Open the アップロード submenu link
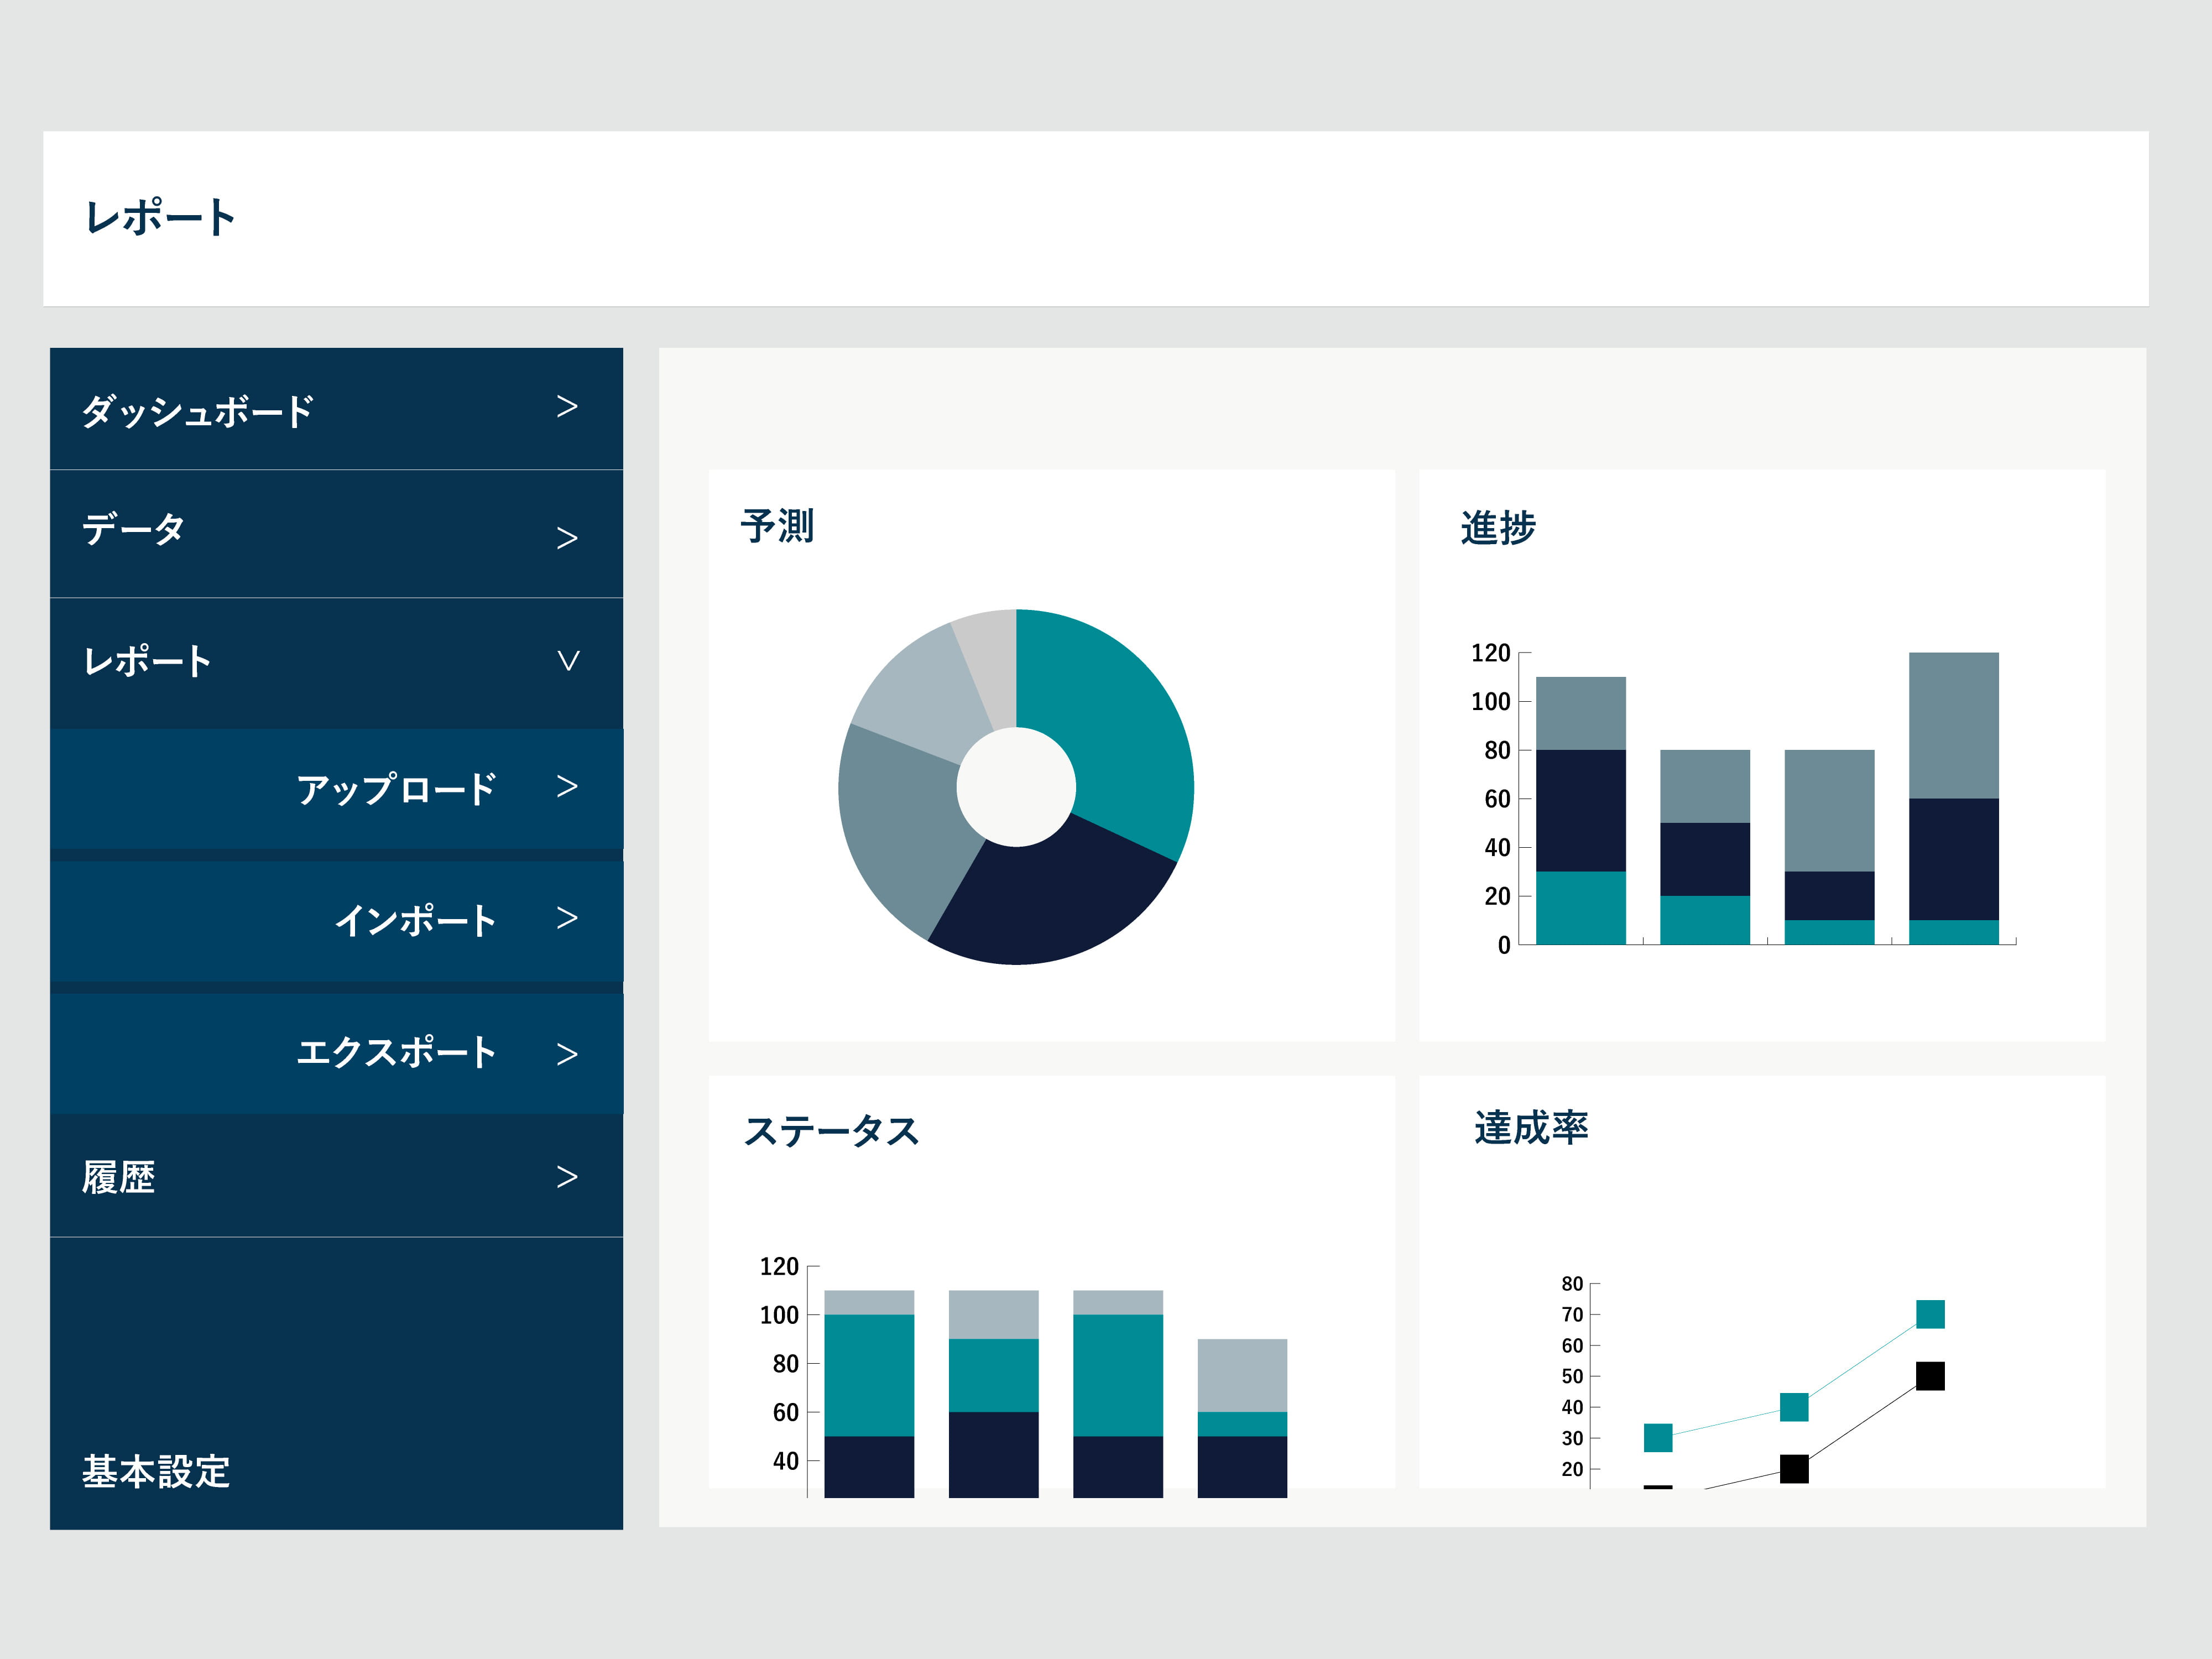The height and width of the screenshot is (1659, 2212). click(396, 789)
